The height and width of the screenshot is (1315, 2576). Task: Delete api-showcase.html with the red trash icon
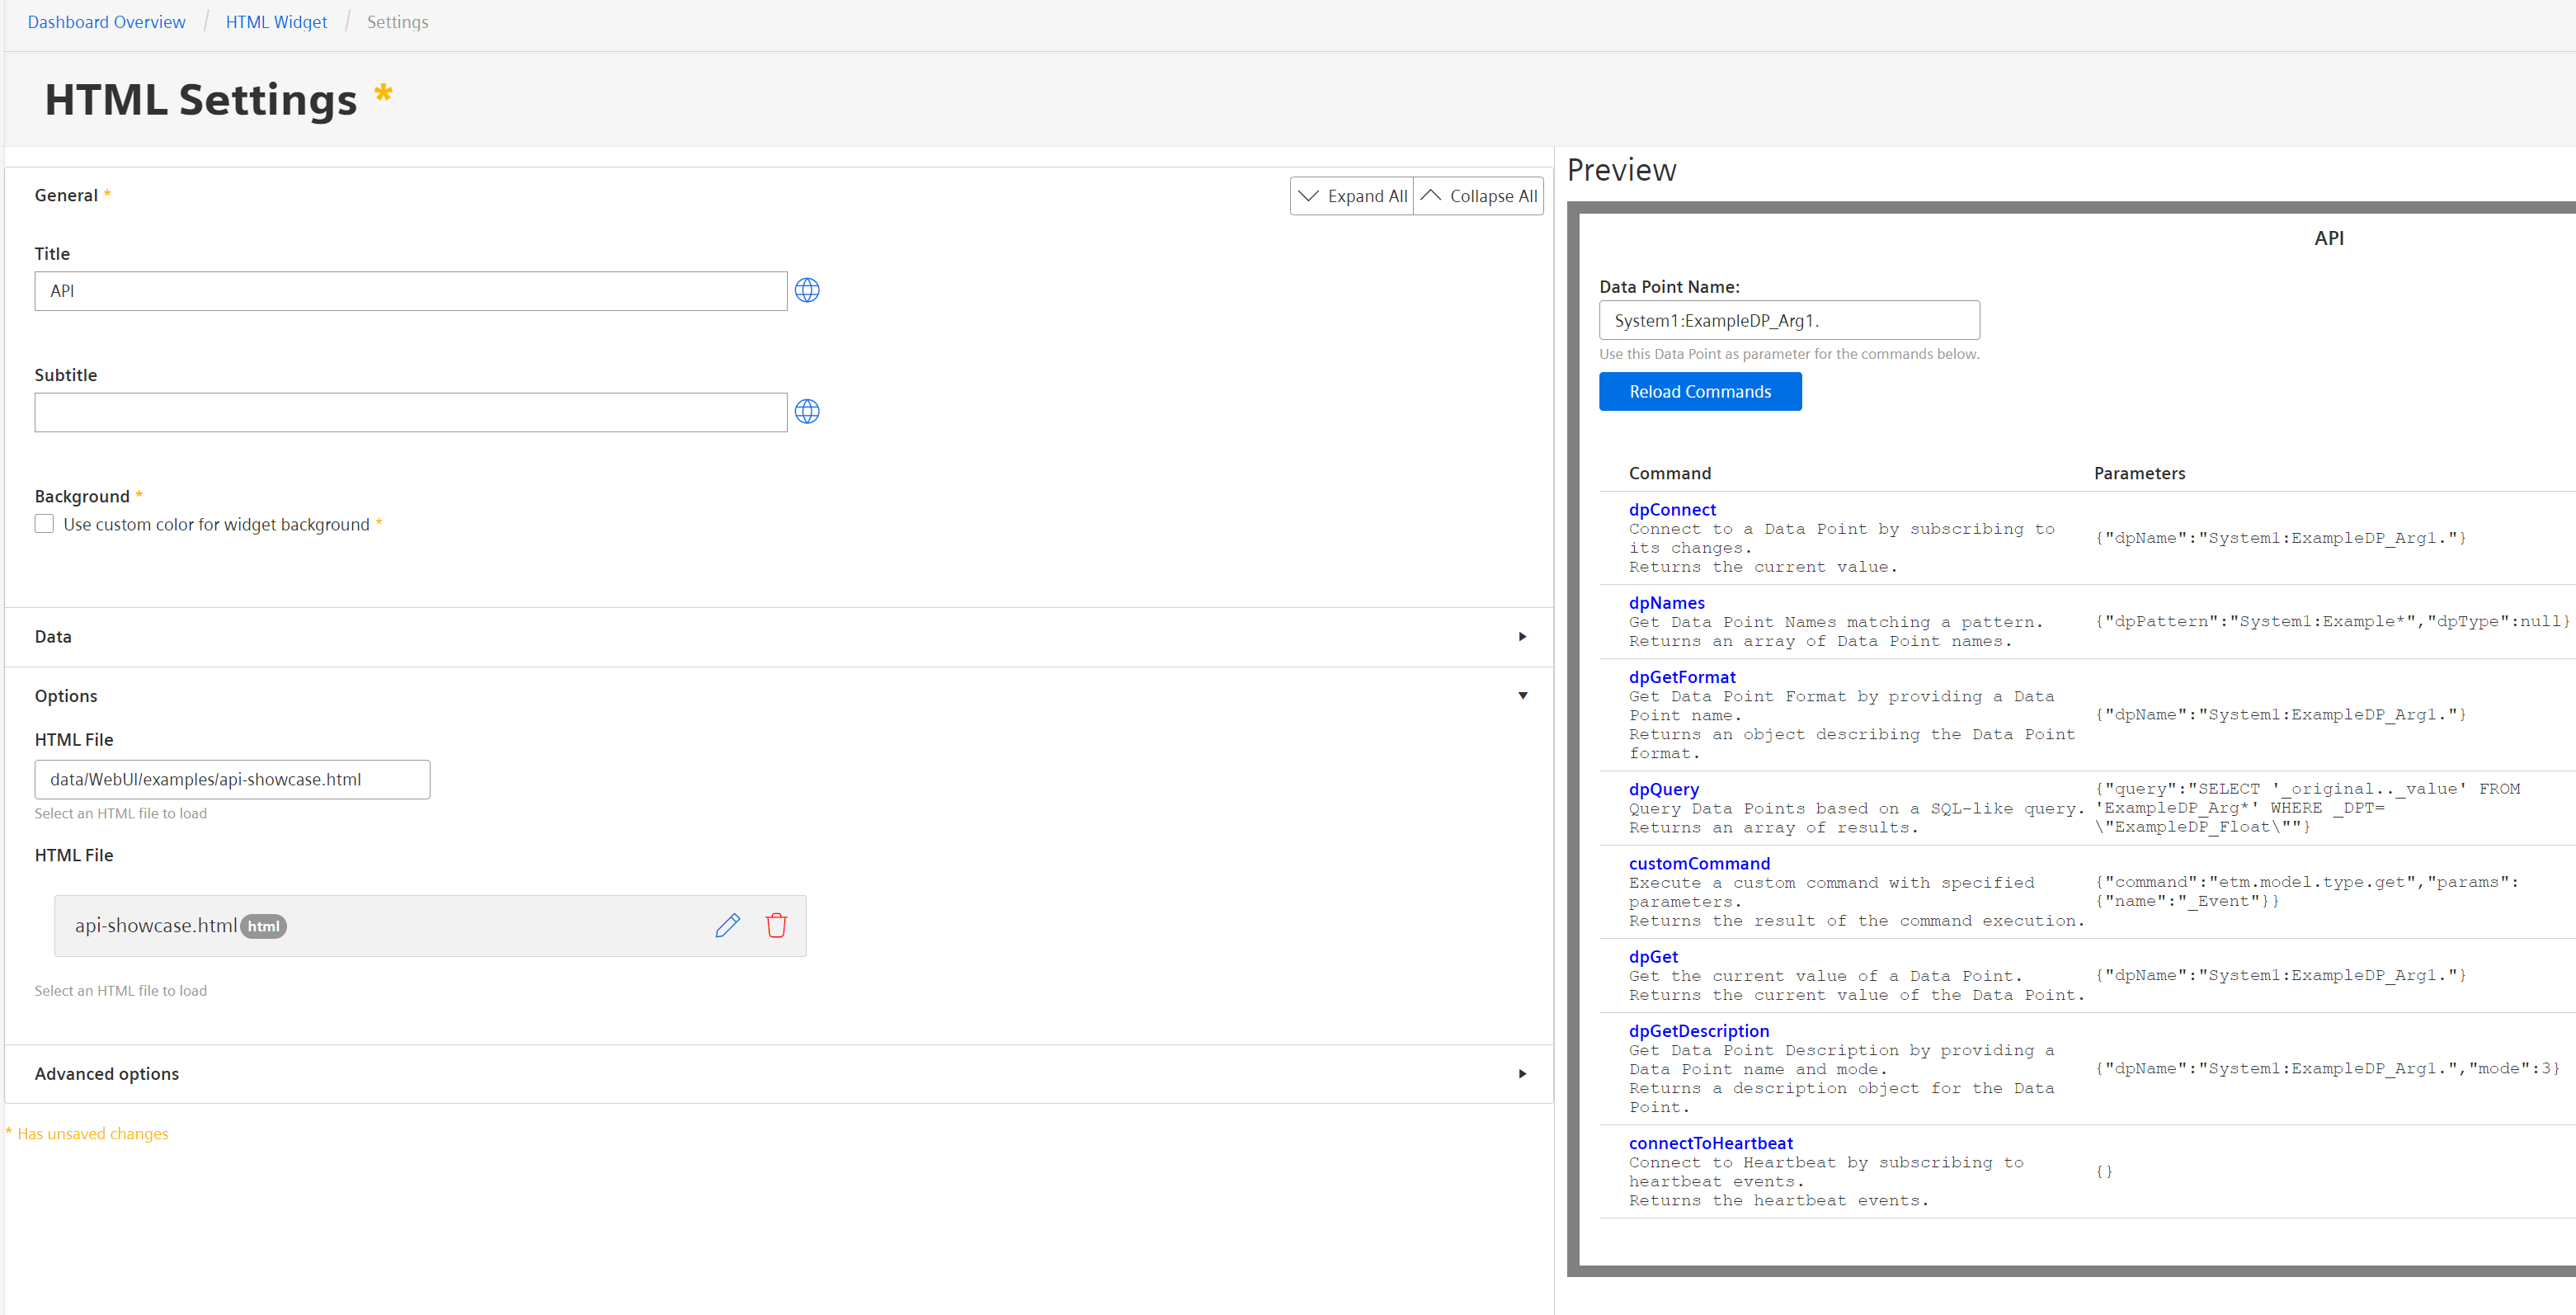coord(776,925)
